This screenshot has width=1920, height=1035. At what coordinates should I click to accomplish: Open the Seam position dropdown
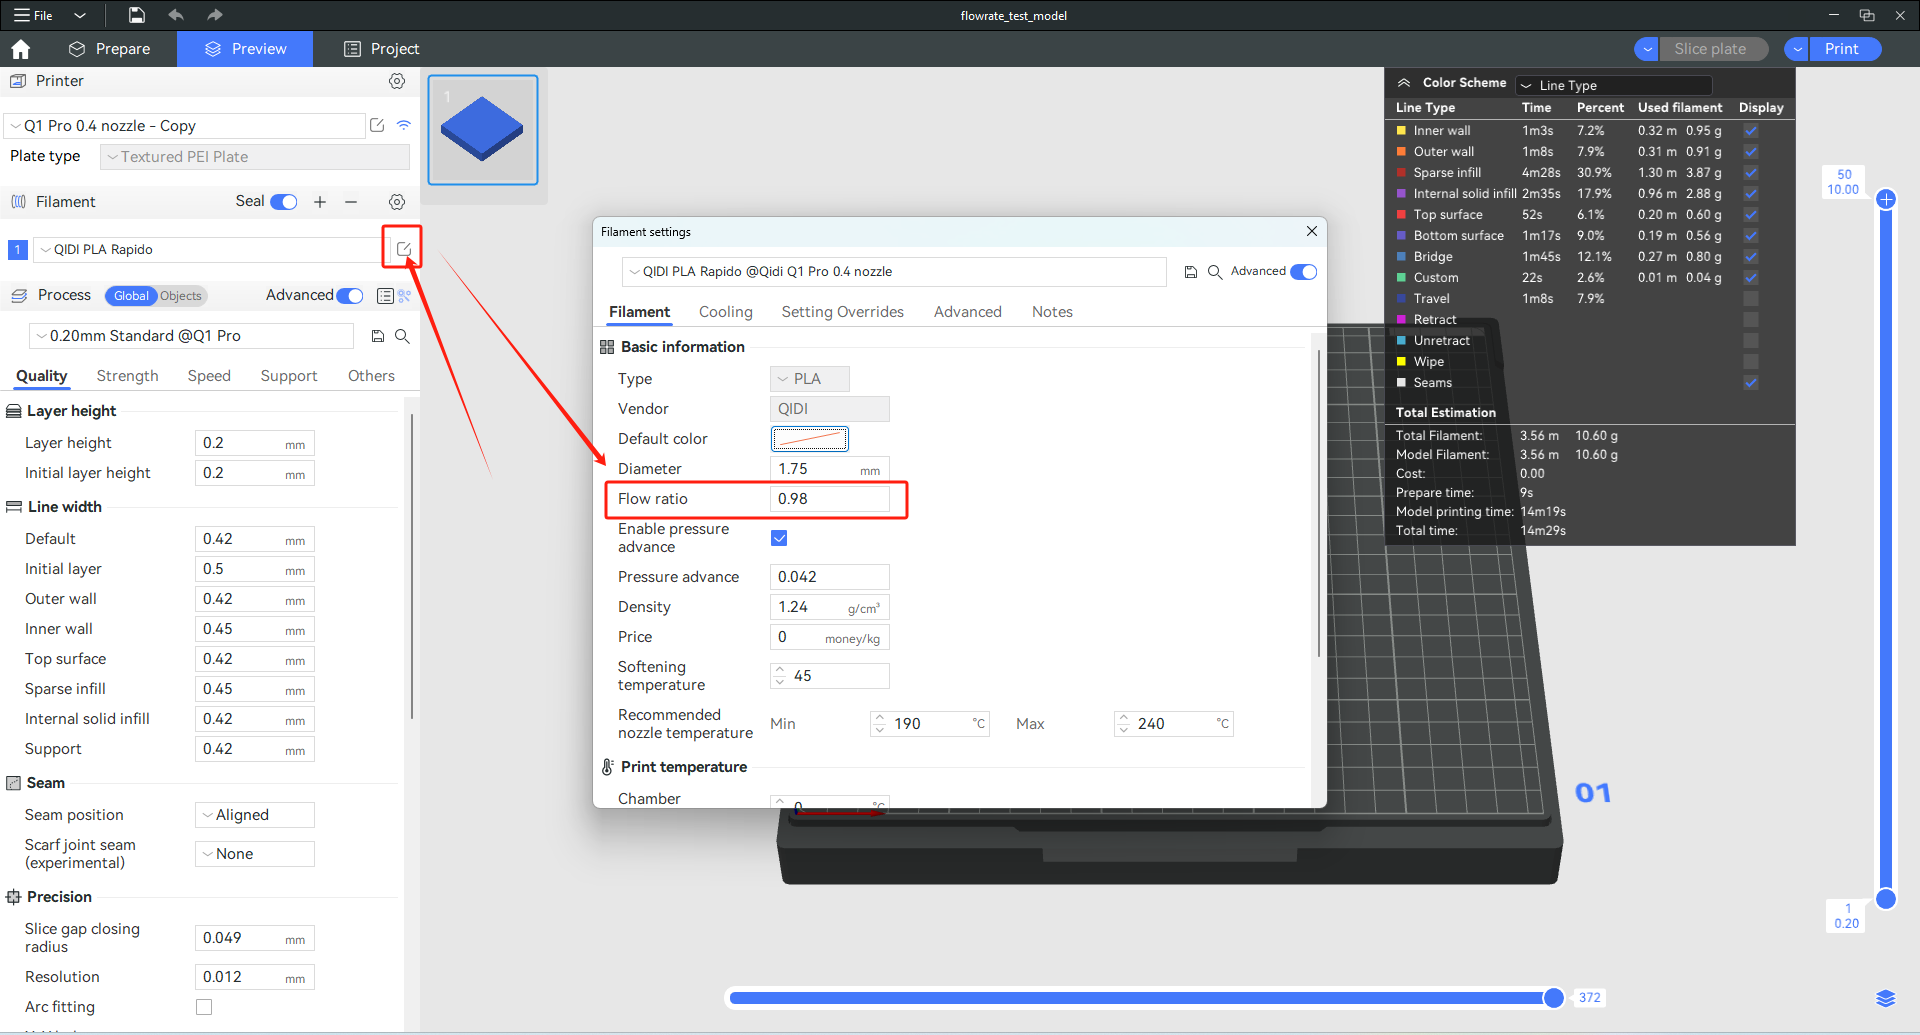[x=254, y=815]
